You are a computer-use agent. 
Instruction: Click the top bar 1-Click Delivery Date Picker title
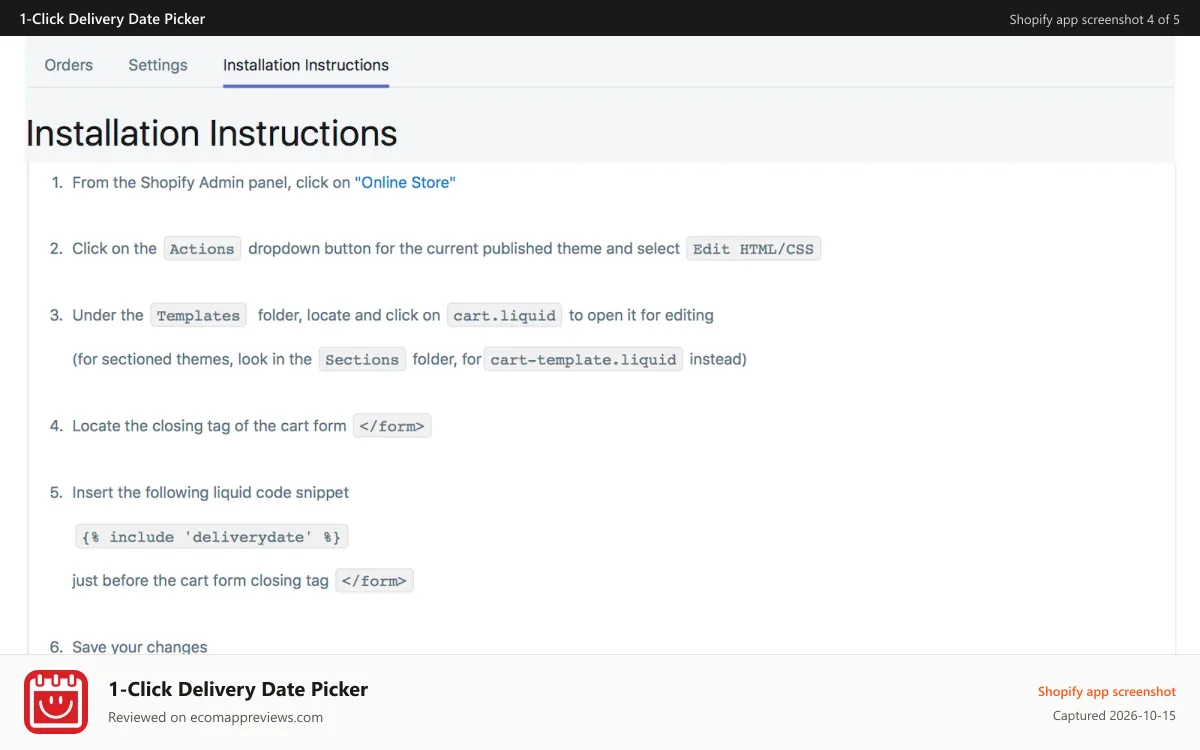click(113, 19)
